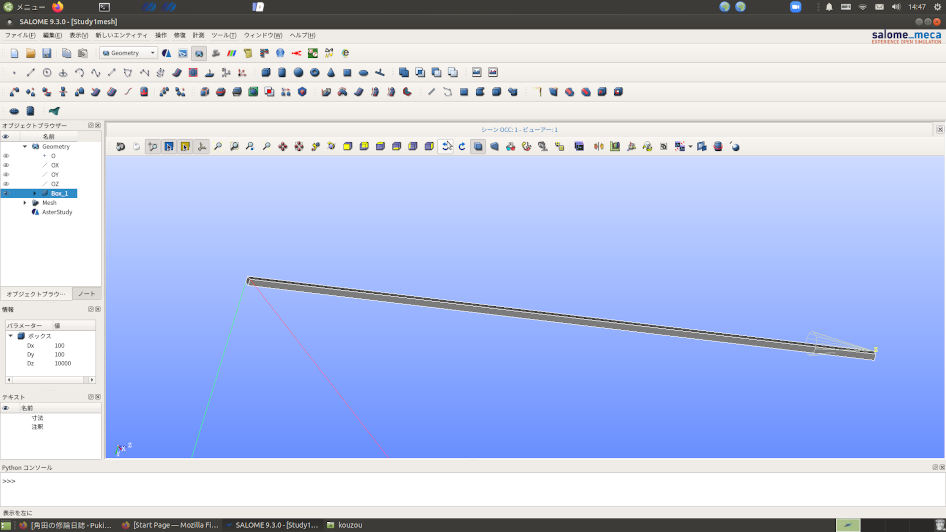Select the 注釈 row in text panel

click(x=37, y=427)
